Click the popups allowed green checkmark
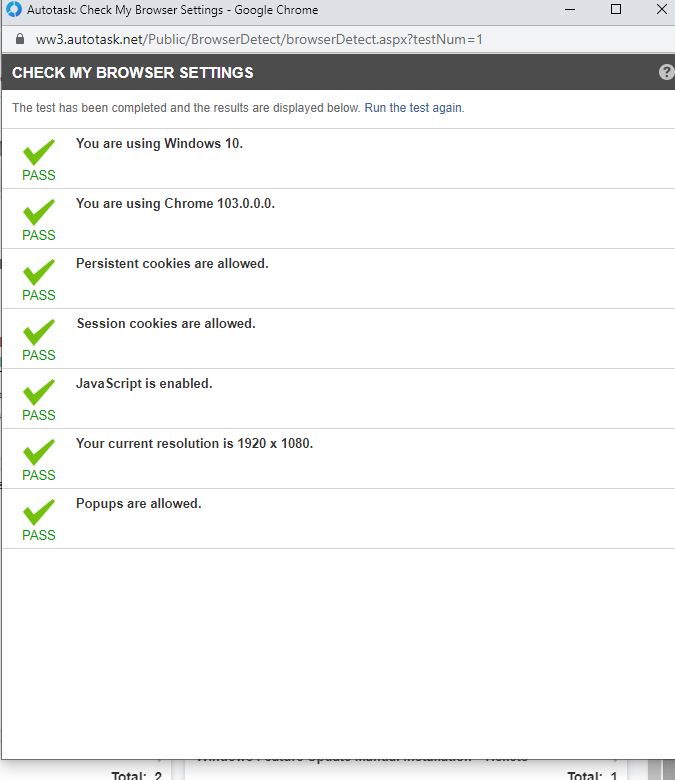The image size is (675, 780). point(39,512)
